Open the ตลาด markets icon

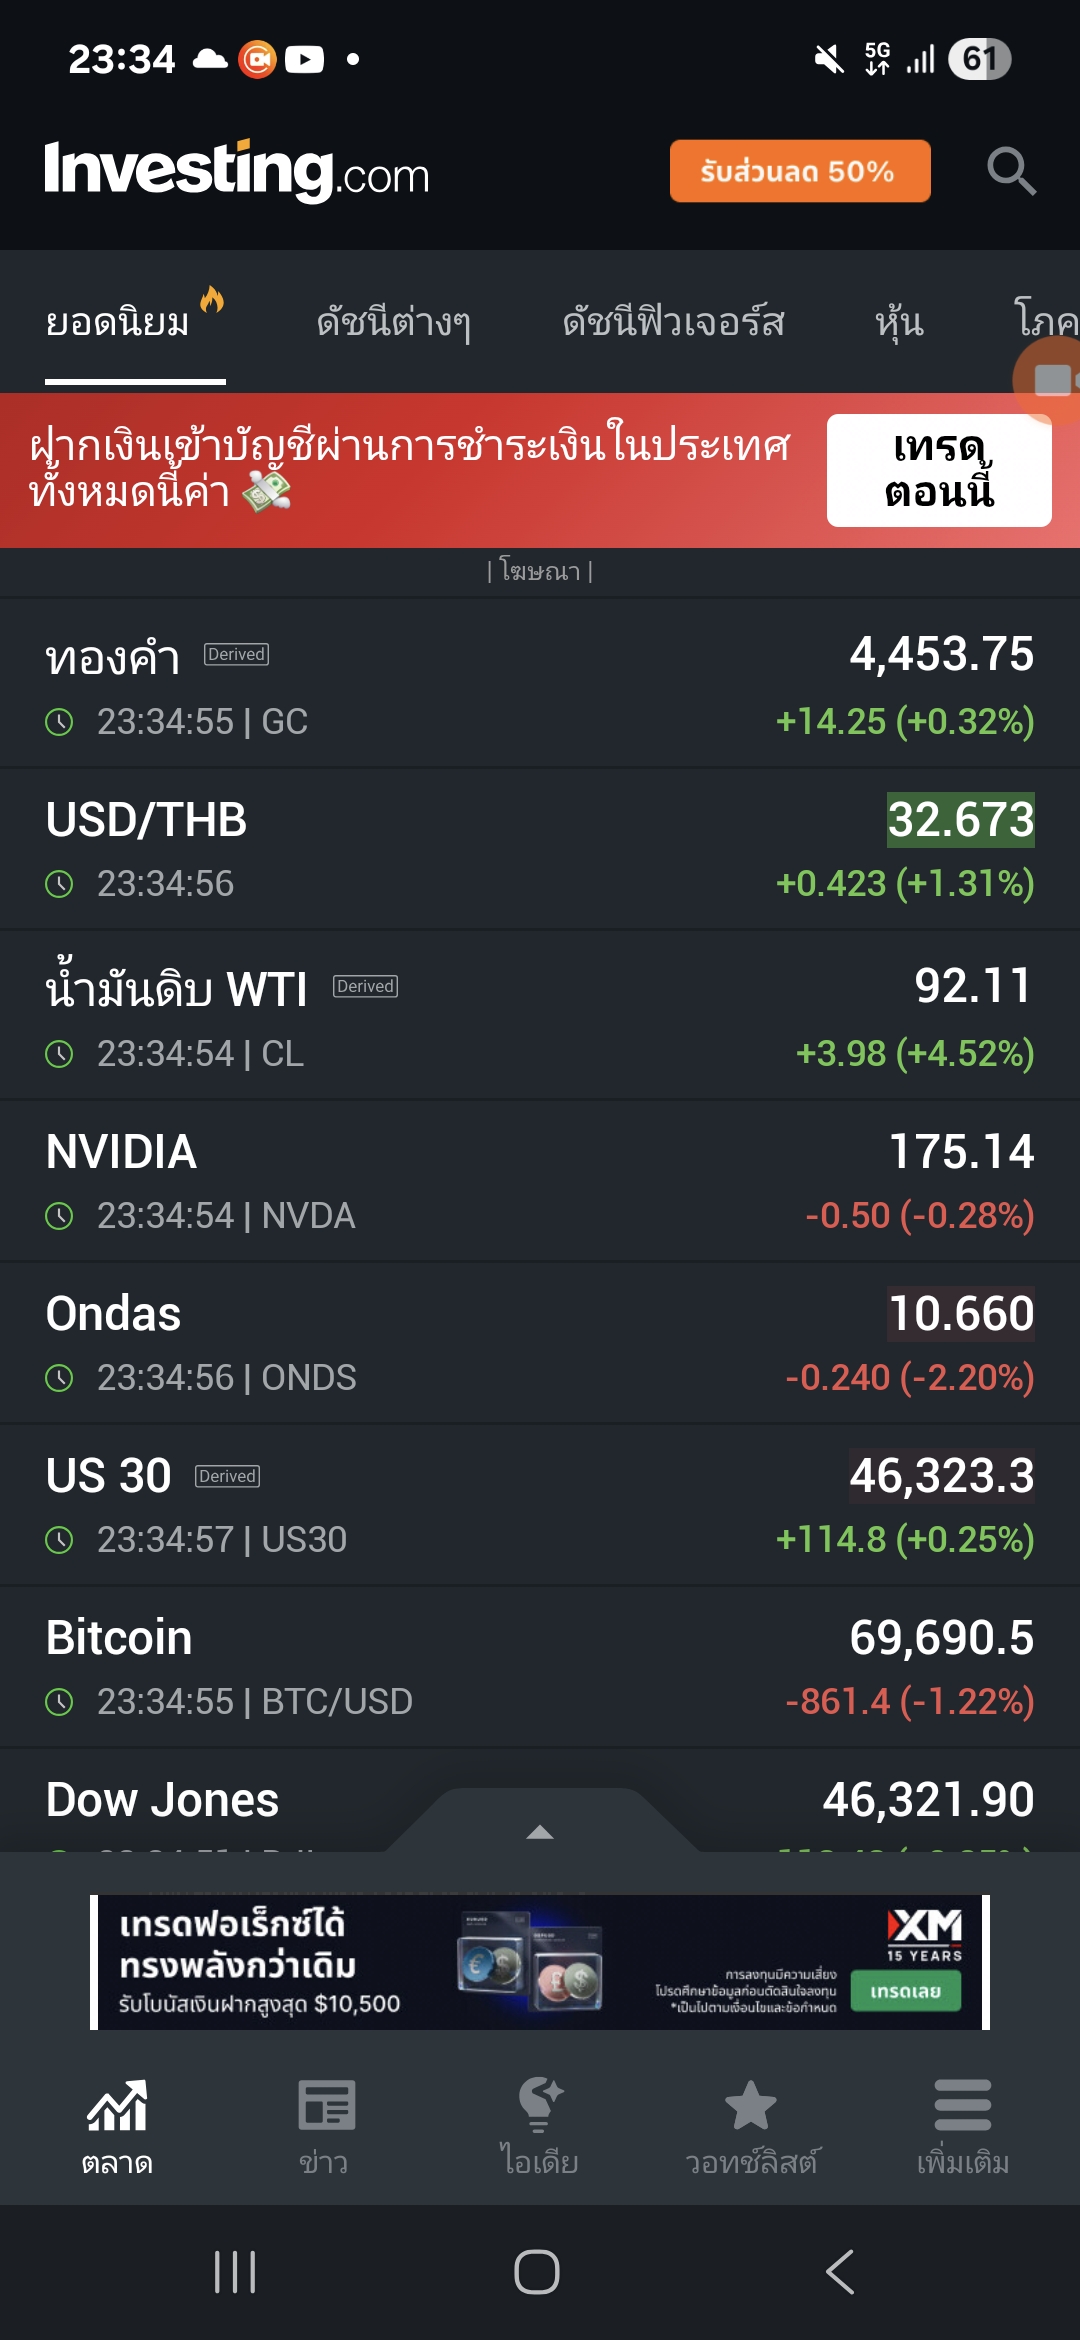tap(117, 2104)
